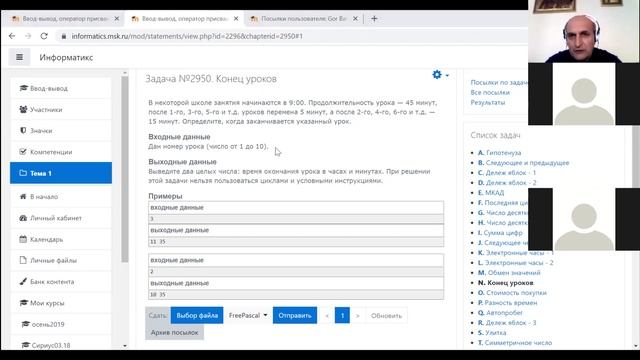Viewport: 640px width, 360px height.
Task: Go to previous page arrow in pagination
Action: point(327,316)
